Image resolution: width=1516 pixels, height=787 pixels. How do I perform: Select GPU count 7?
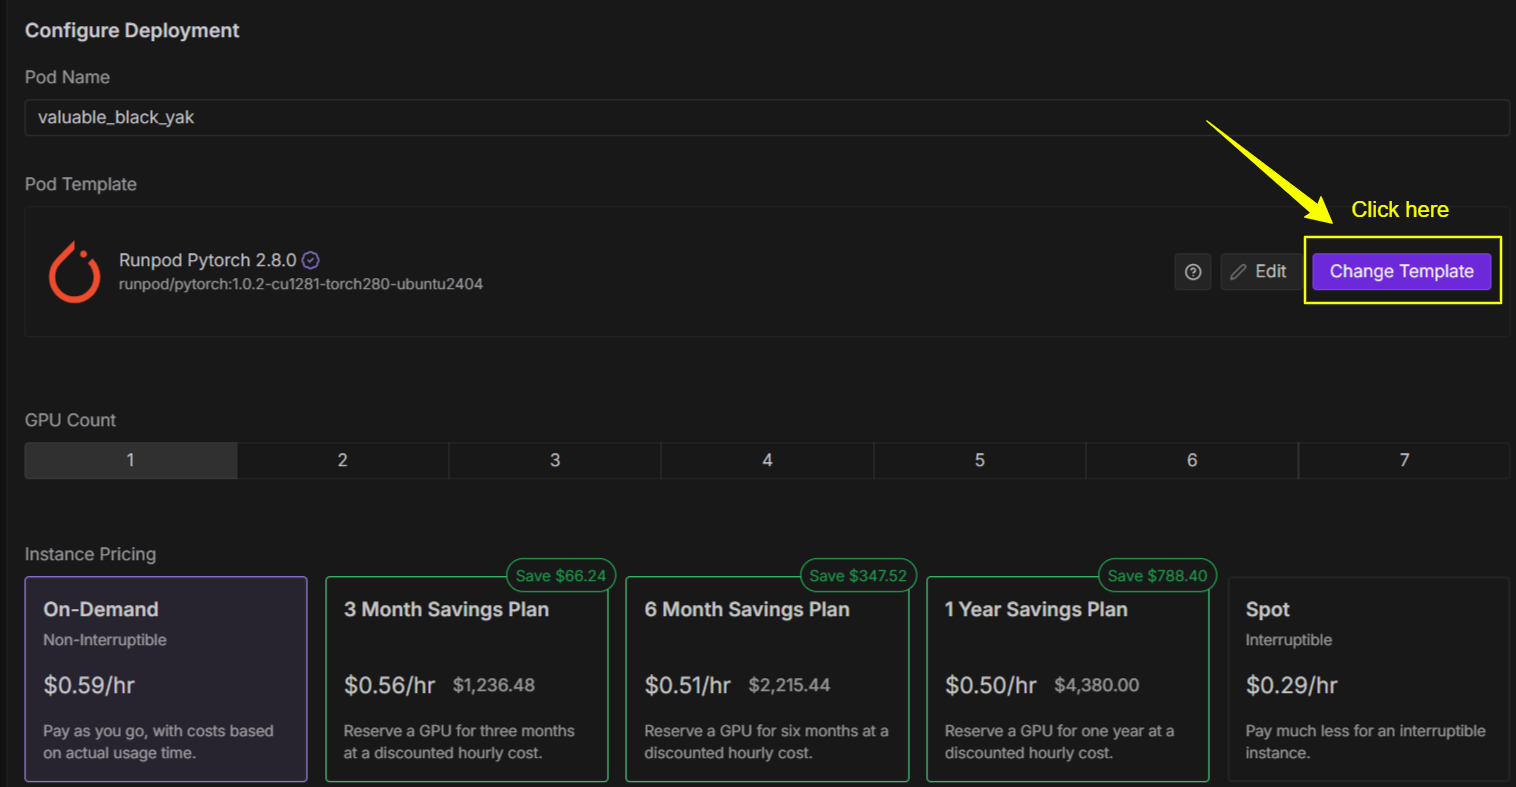[1404, 461]
